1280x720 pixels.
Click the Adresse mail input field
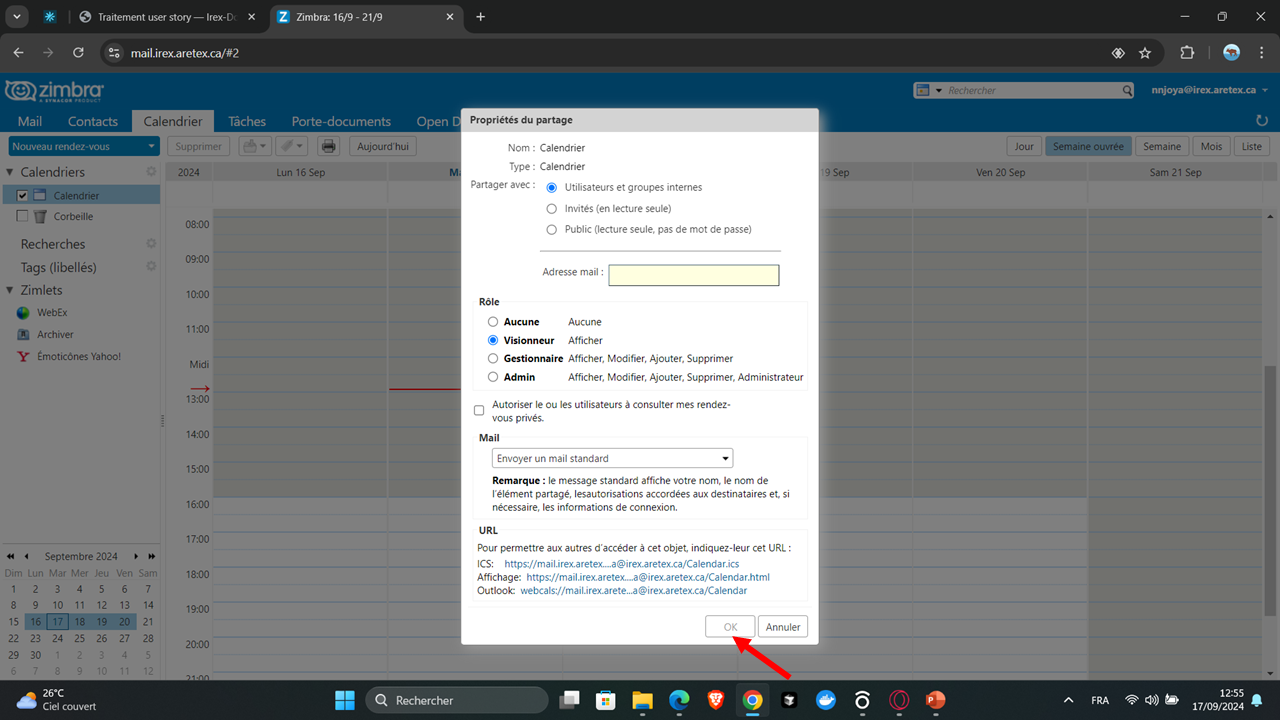694,275
